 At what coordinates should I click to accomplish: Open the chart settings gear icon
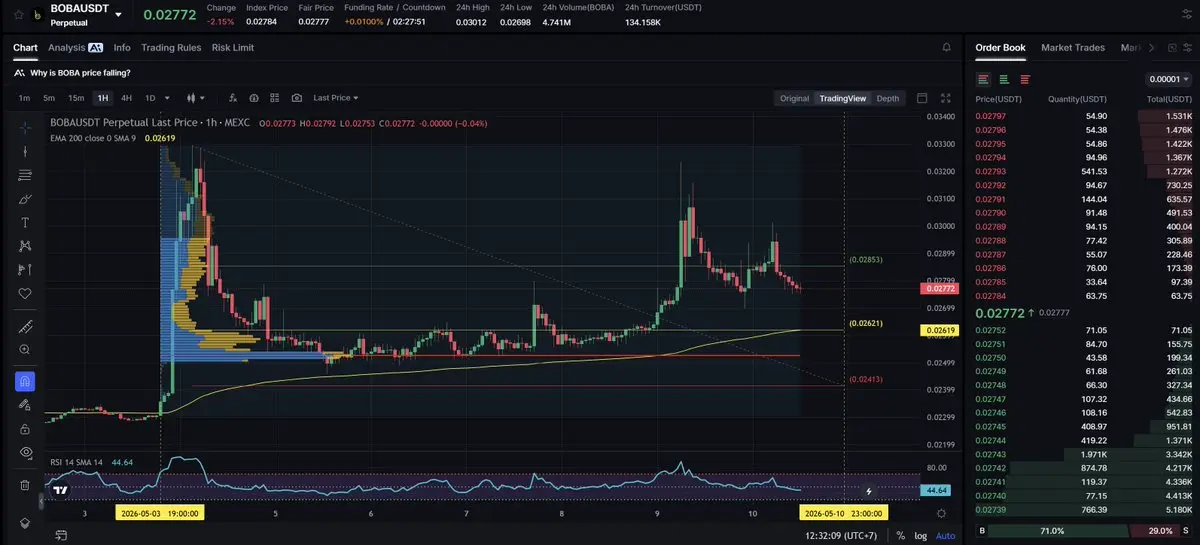pos(941,513)
